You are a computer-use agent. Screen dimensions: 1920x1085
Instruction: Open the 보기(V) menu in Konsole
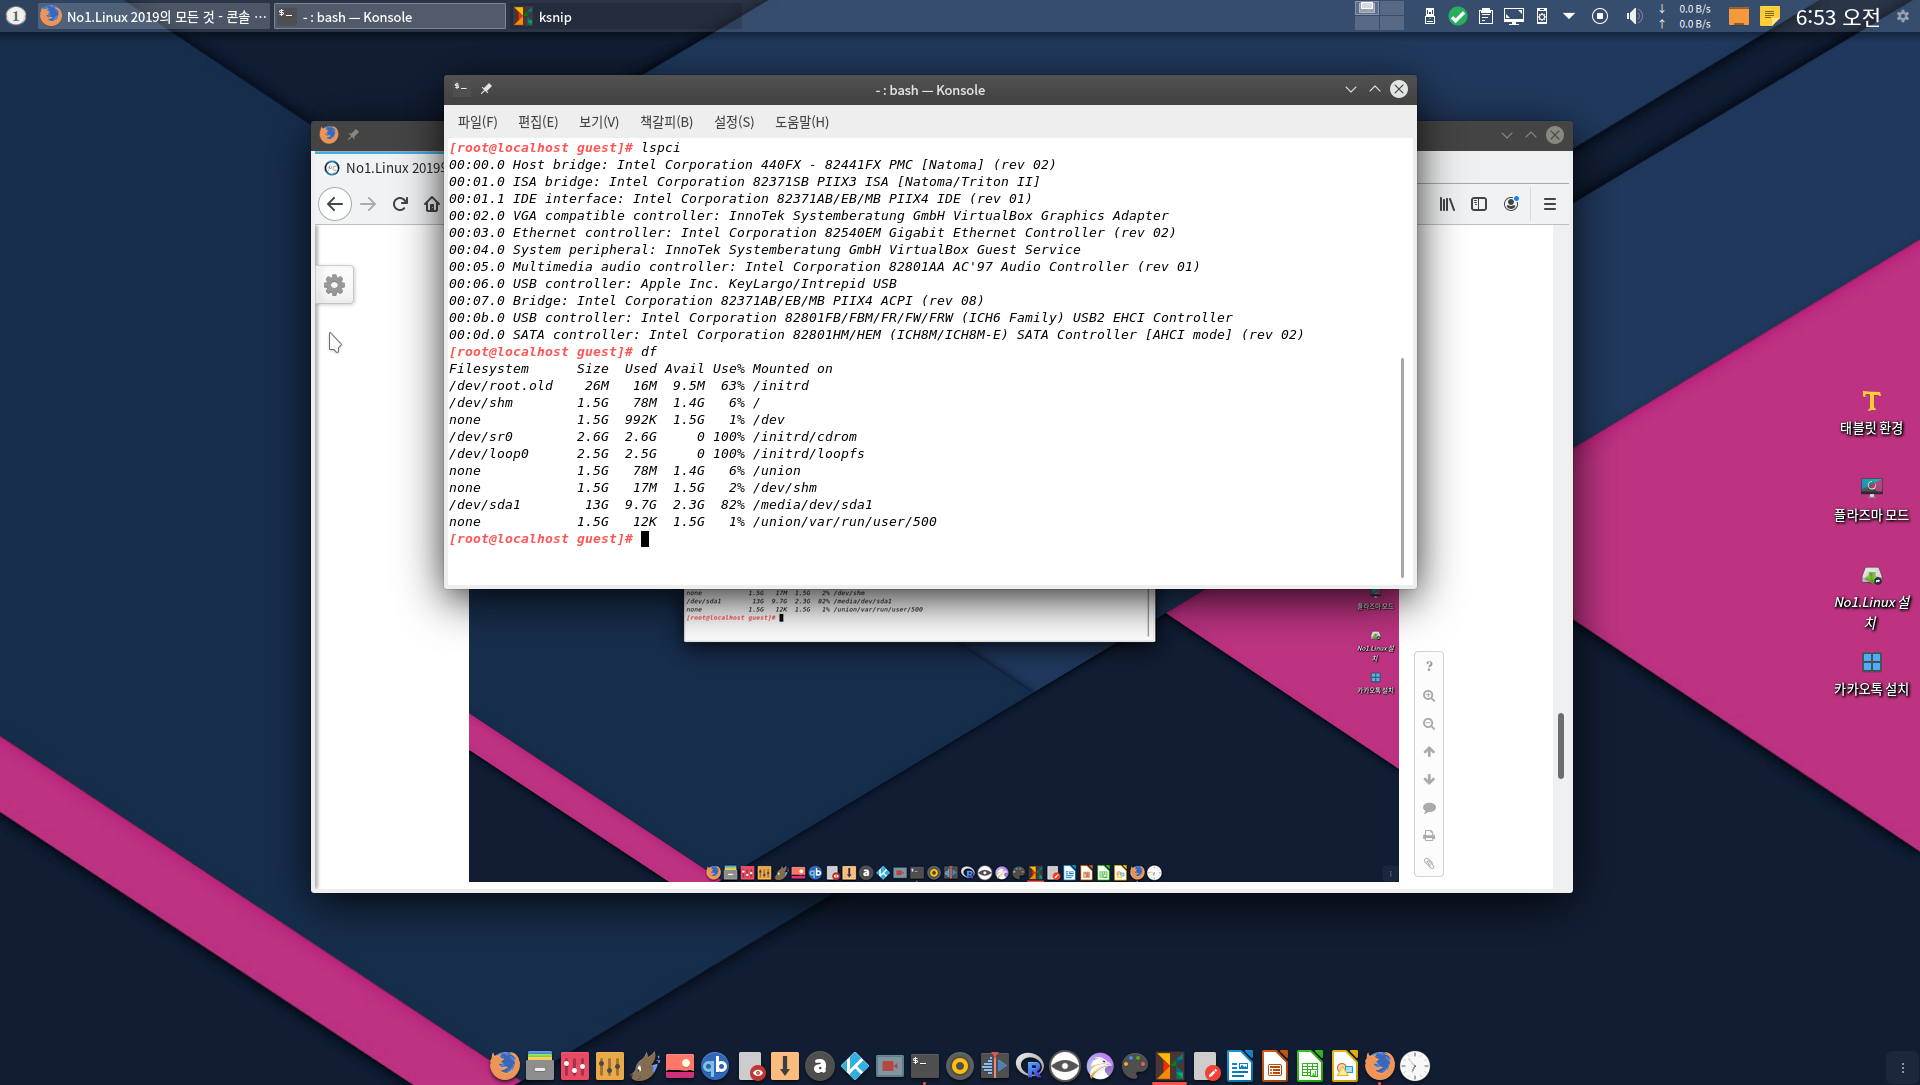coord(599,122)
